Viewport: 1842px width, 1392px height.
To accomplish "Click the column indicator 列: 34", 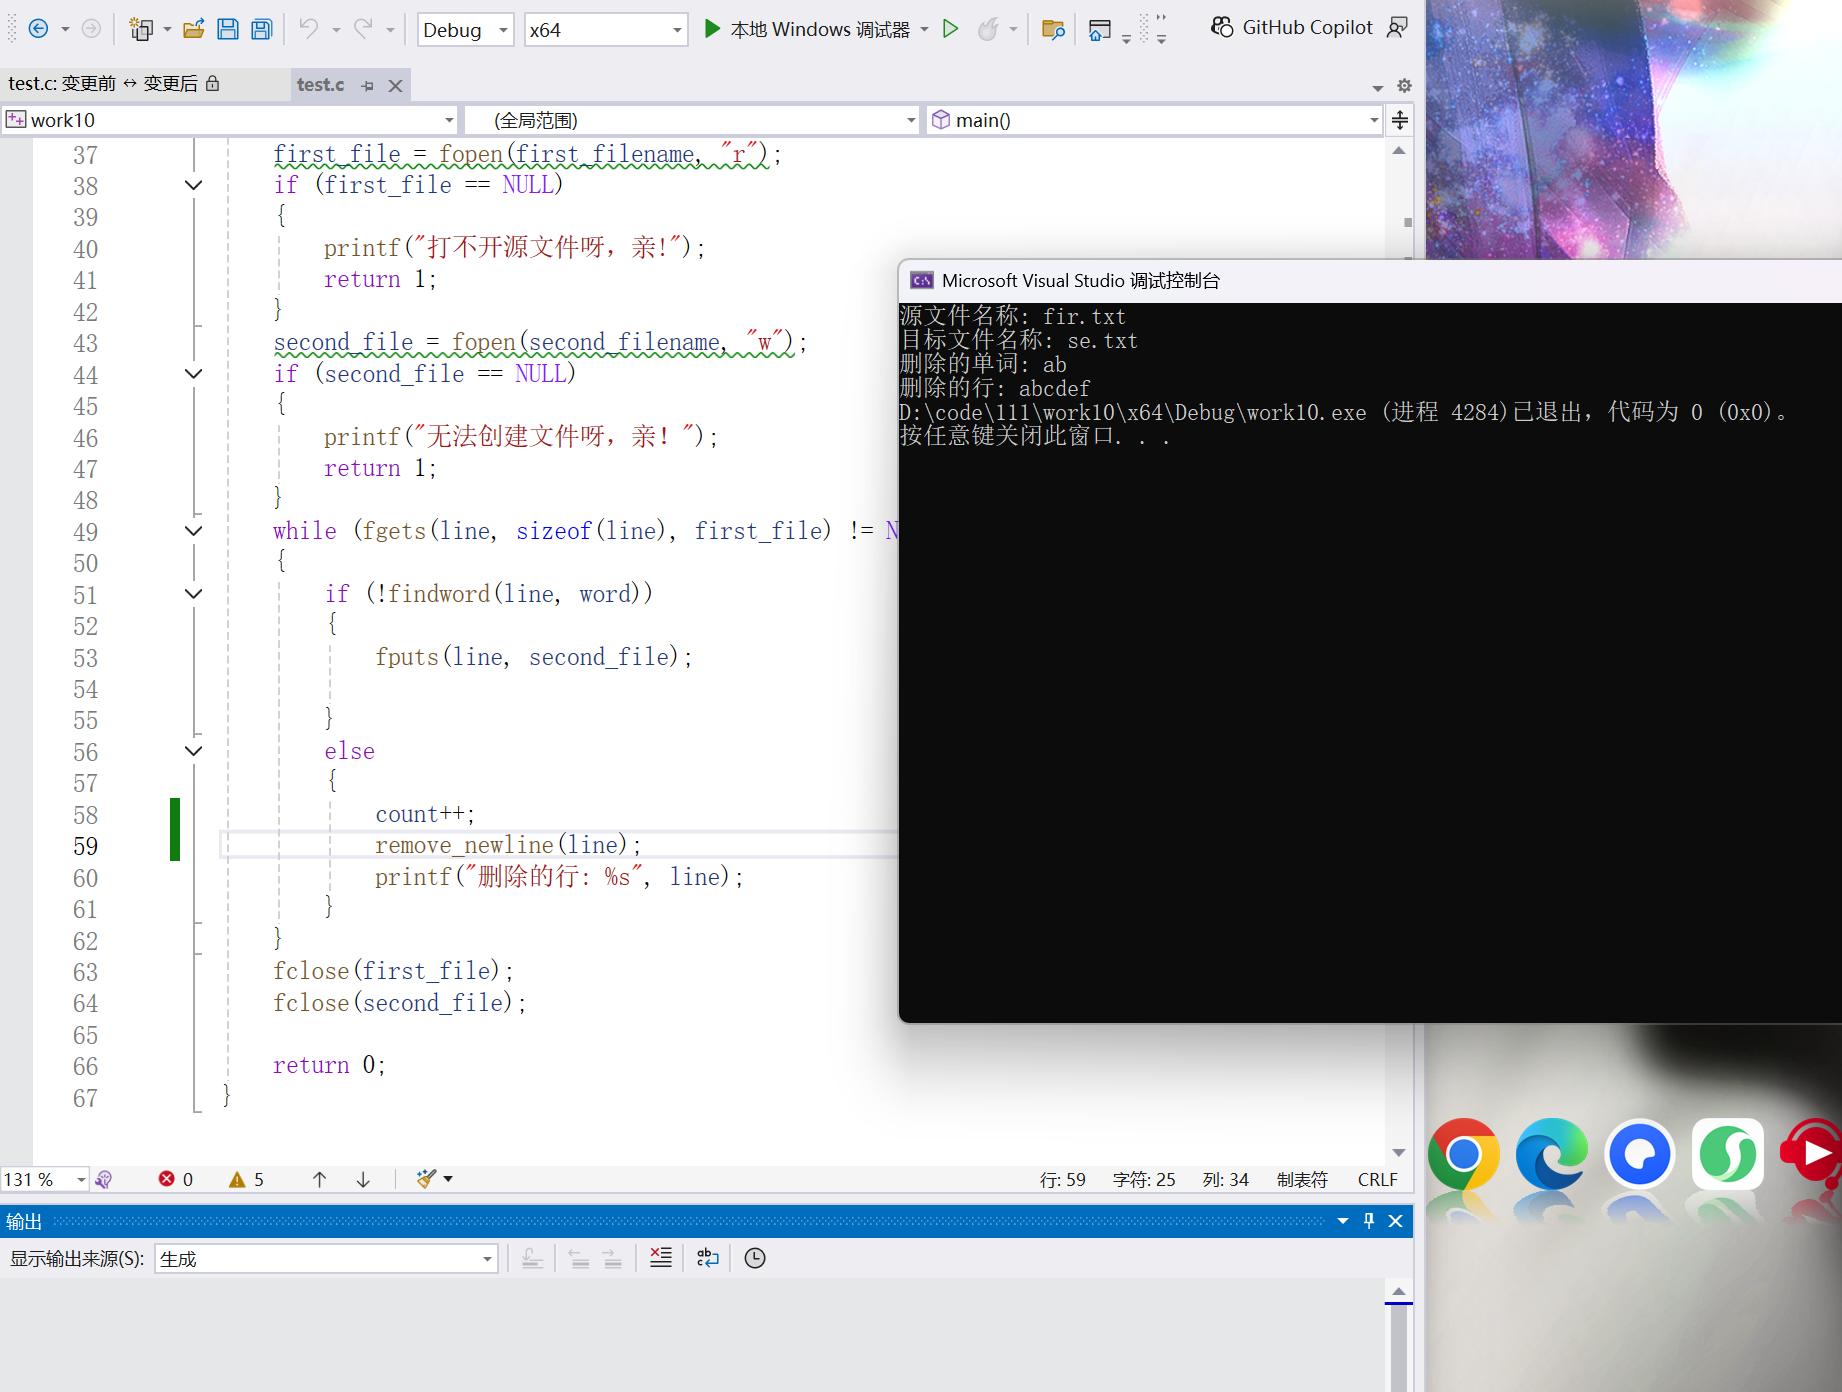I will [x=1225, y=1180].
